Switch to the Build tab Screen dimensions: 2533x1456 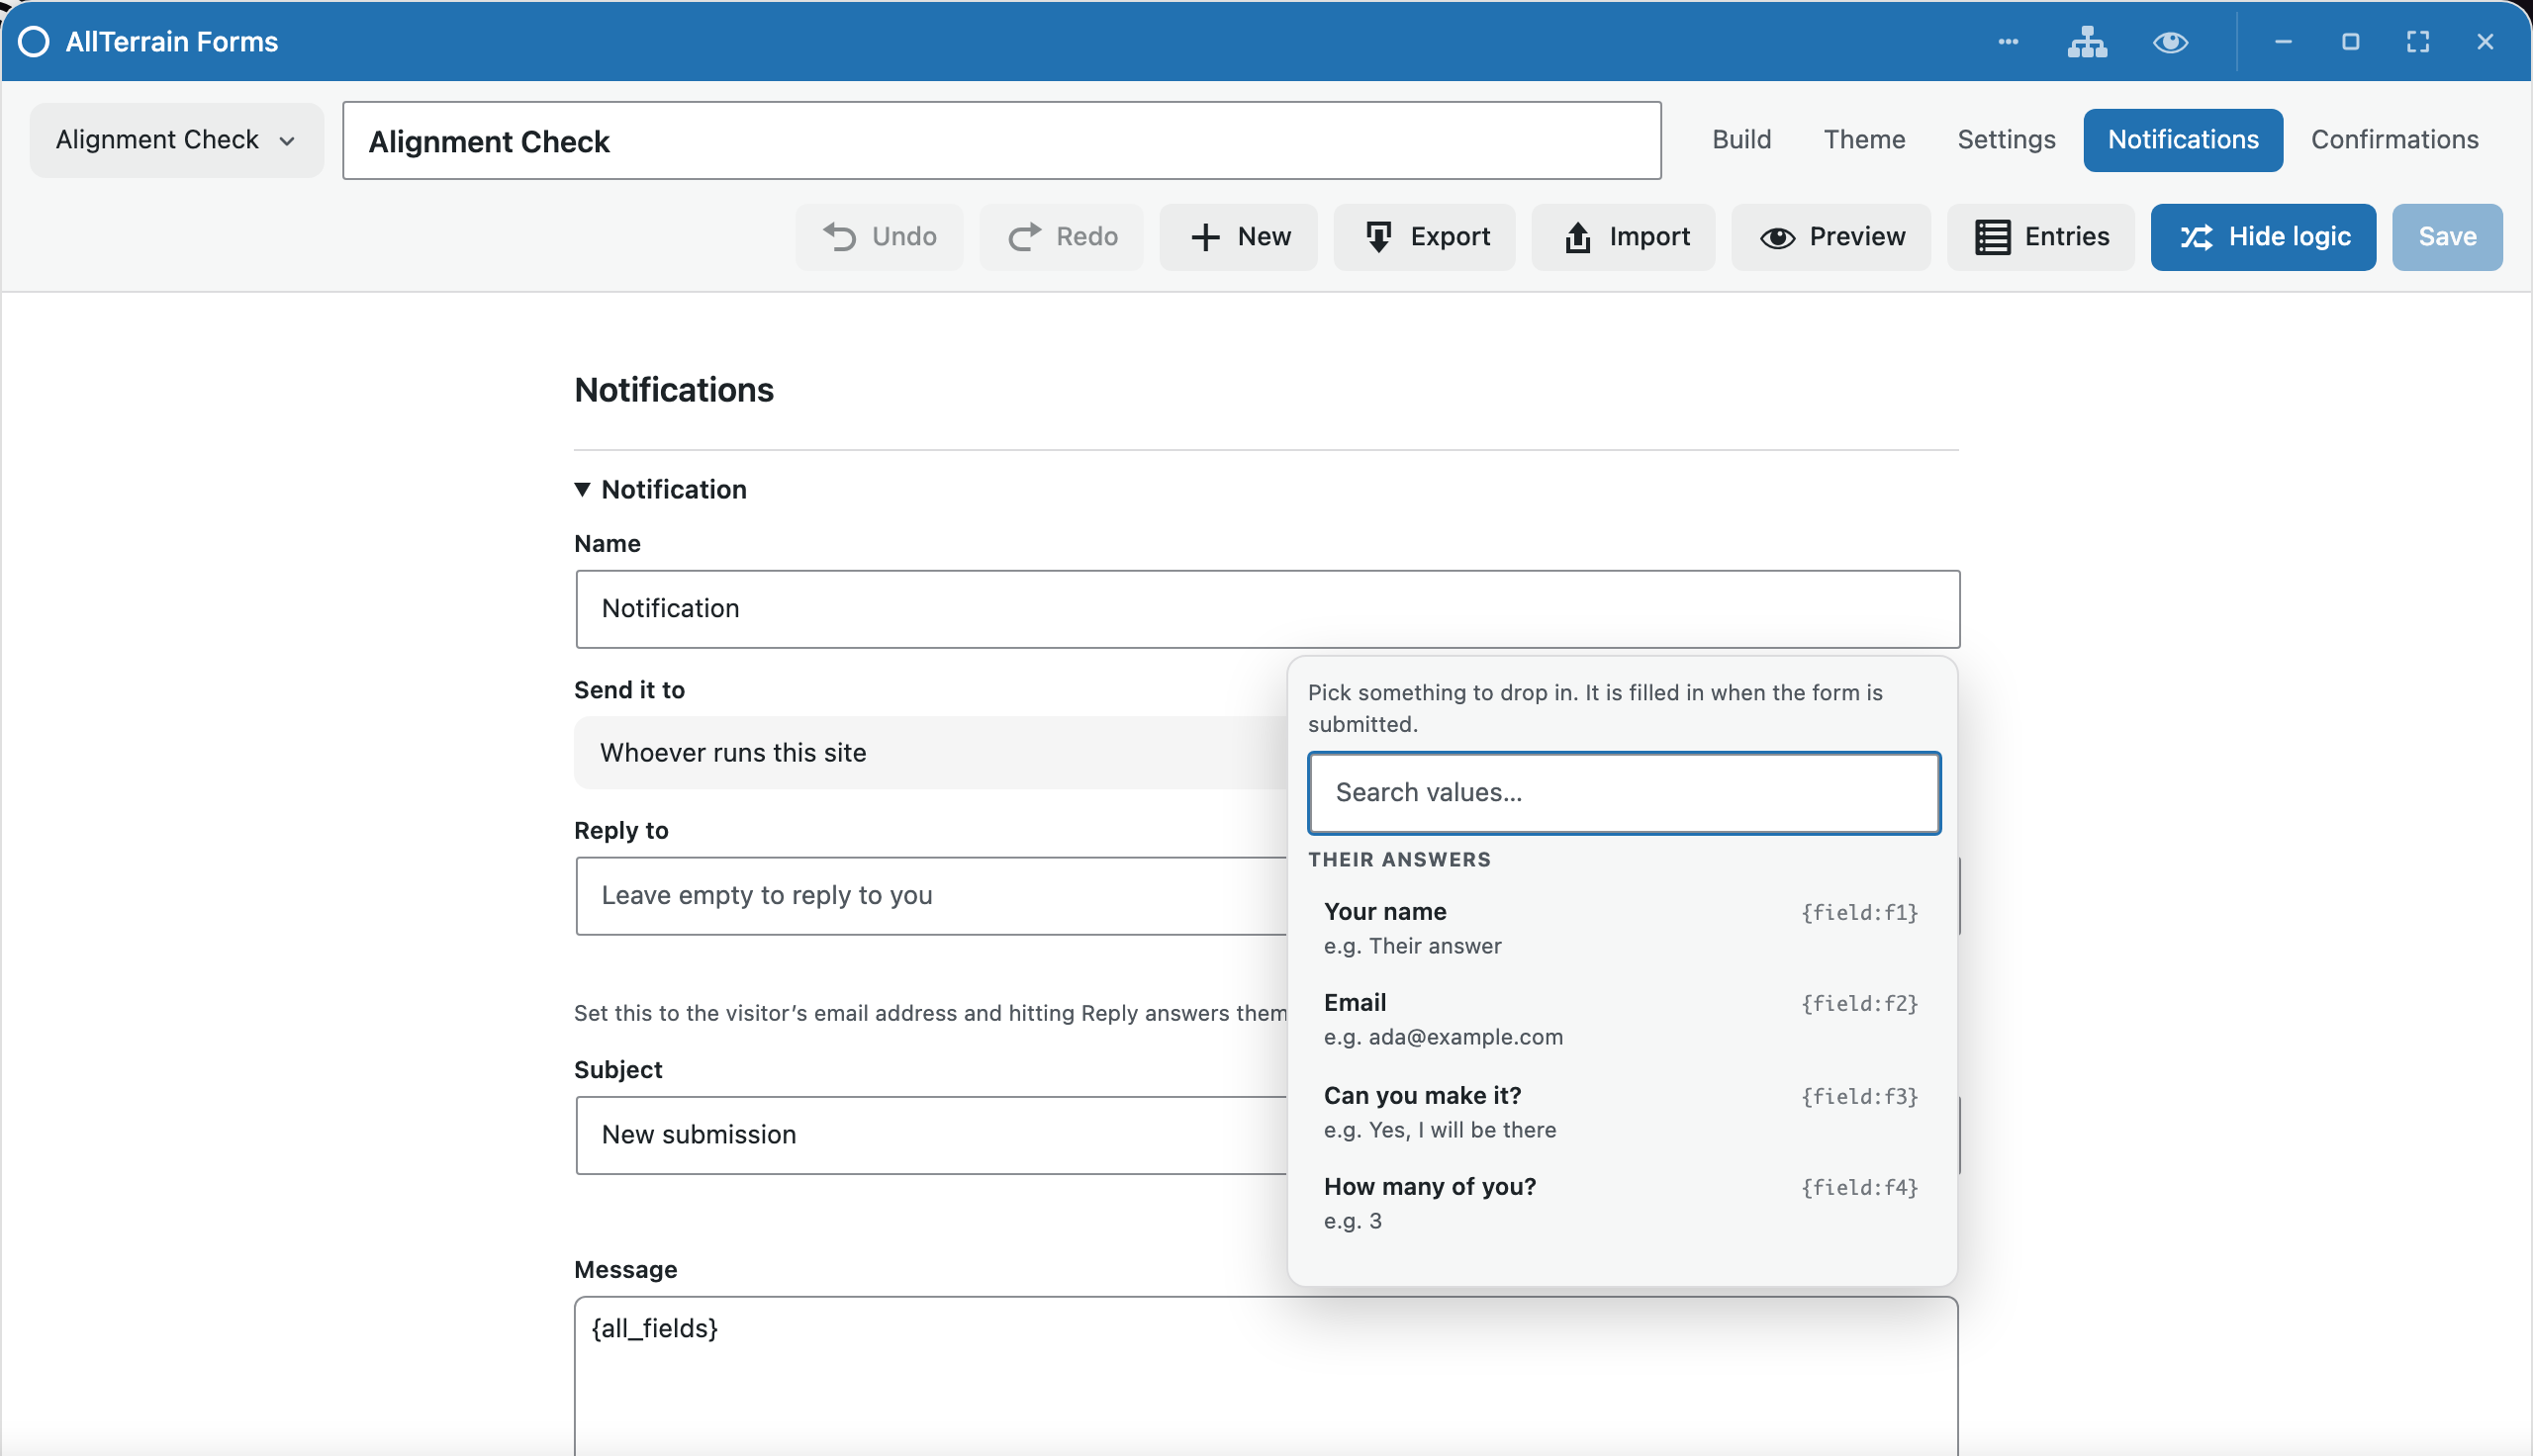point(1741,140)
